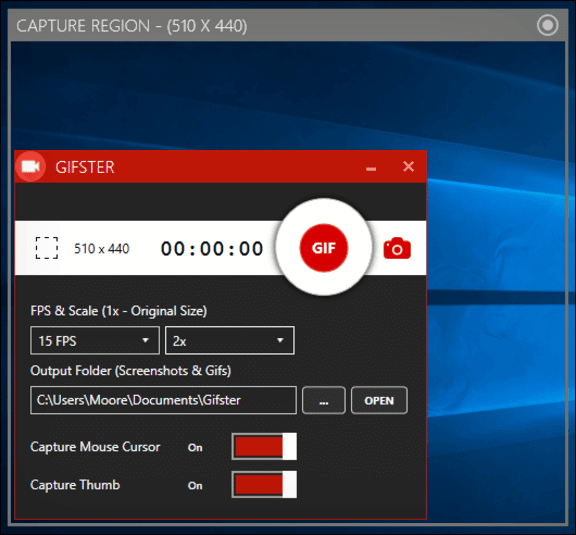576x535 pixels.
Task: Click the Capture Region title bar text
Action: tap(132, 26)
